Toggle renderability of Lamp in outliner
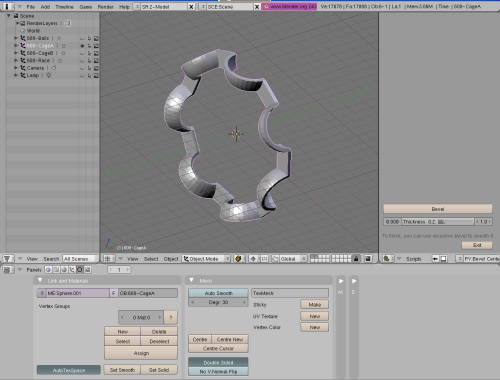Screen dimensions: 500x380 click(96, 76)
